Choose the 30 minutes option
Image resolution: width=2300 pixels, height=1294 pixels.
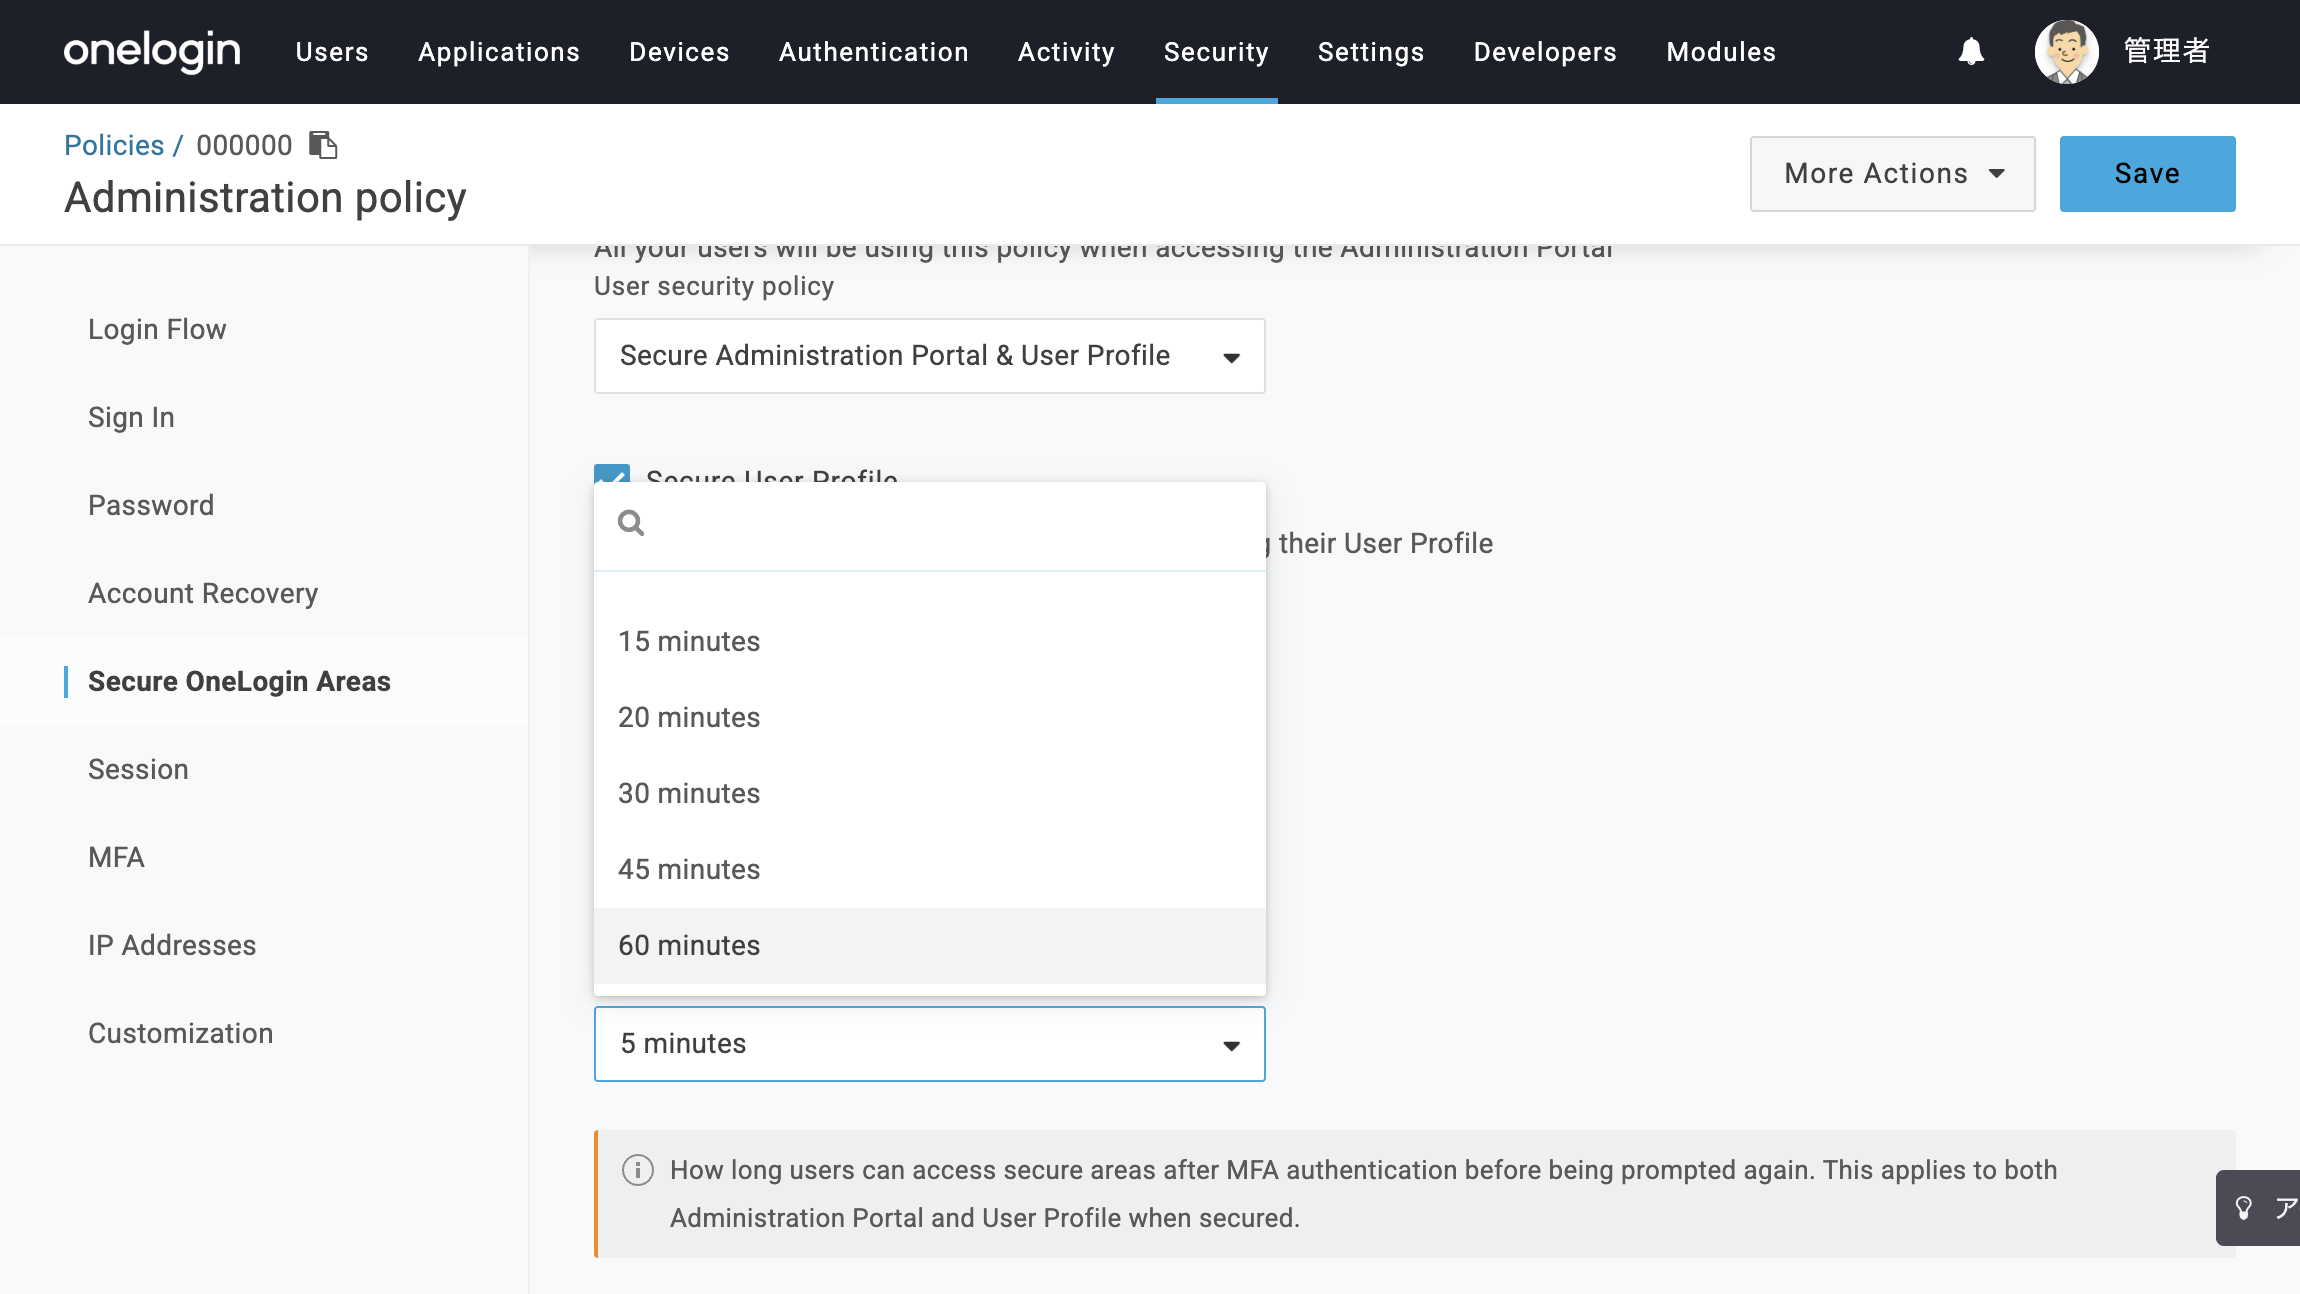tap(930, 794)
